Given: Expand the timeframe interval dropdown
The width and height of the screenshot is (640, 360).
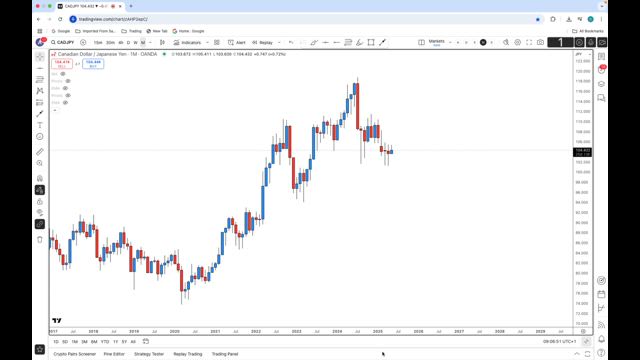Looking at the screenshot, I should click(150, 42).
